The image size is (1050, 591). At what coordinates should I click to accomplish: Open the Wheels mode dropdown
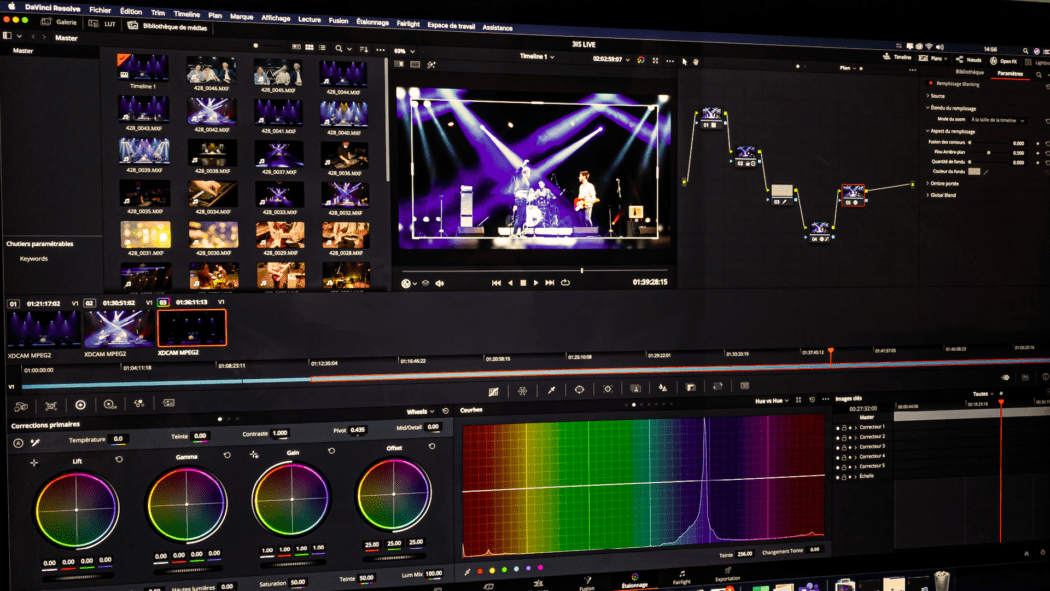[421, 412]
